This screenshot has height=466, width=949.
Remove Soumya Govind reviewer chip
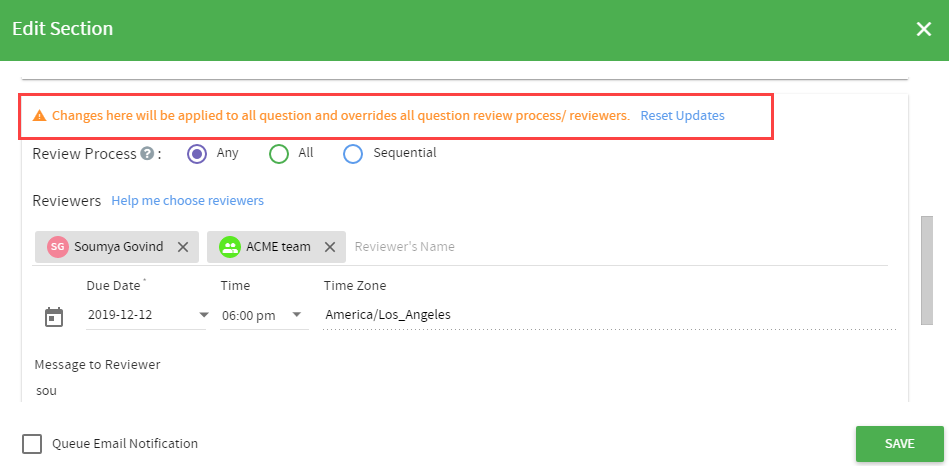[x=183, y=247]
